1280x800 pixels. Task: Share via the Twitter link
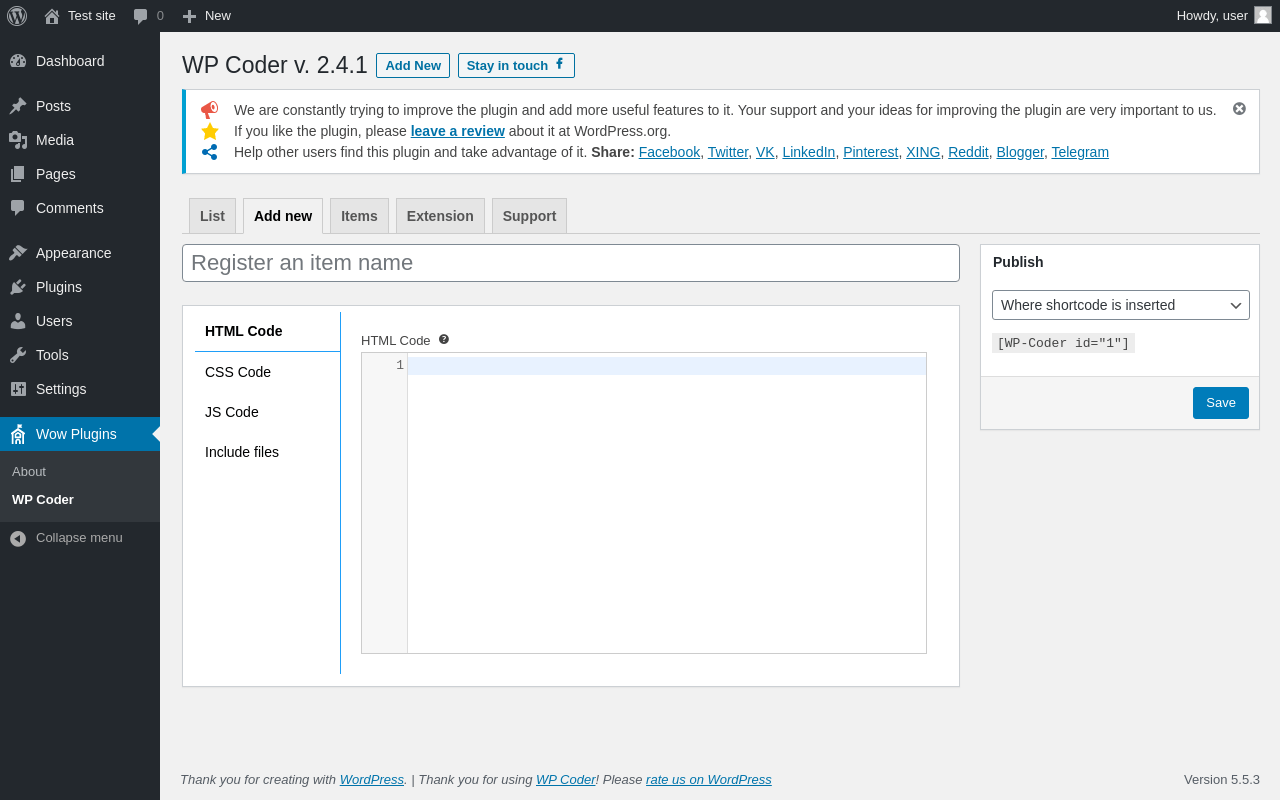coord(728,152)
